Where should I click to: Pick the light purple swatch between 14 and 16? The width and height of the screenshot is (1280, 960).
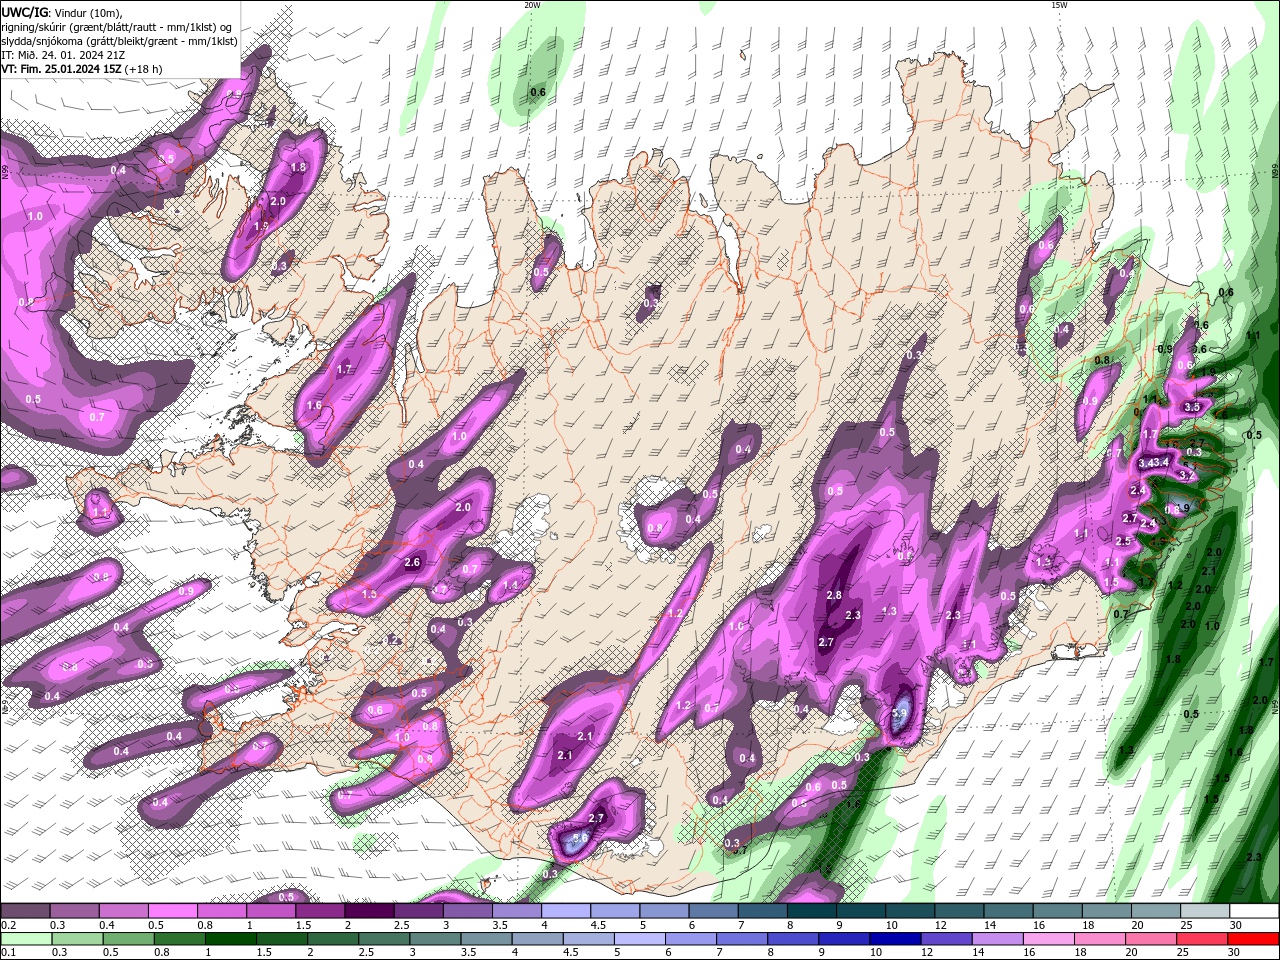[998, 938]
